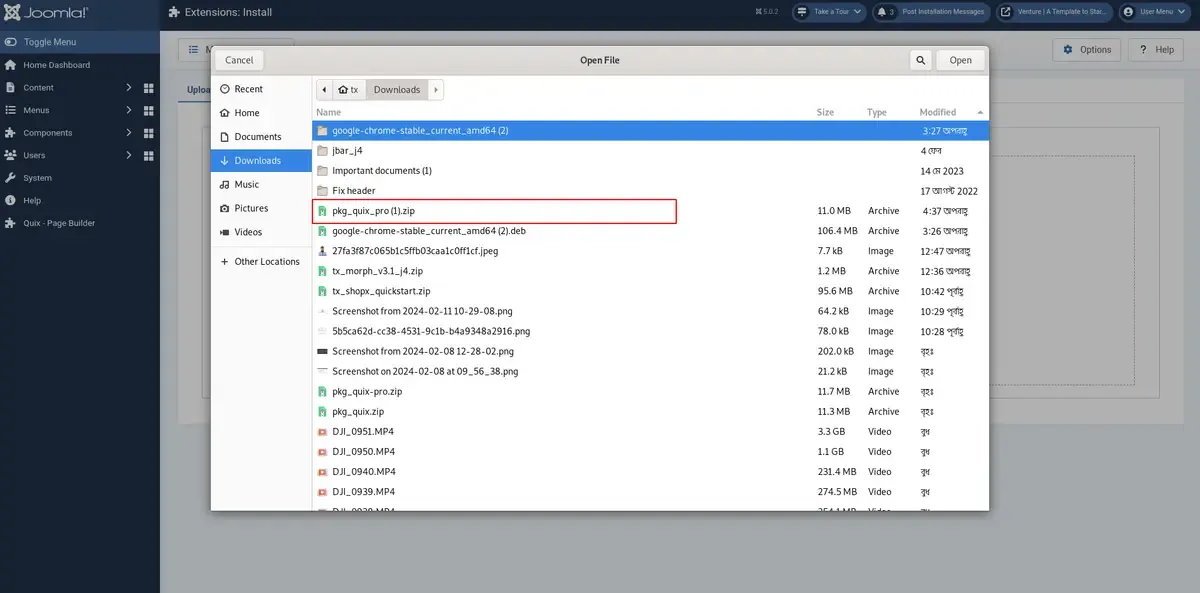Click the search icon in file dialog
Viewport: 1200px width, 593px height.
[921, 60]
